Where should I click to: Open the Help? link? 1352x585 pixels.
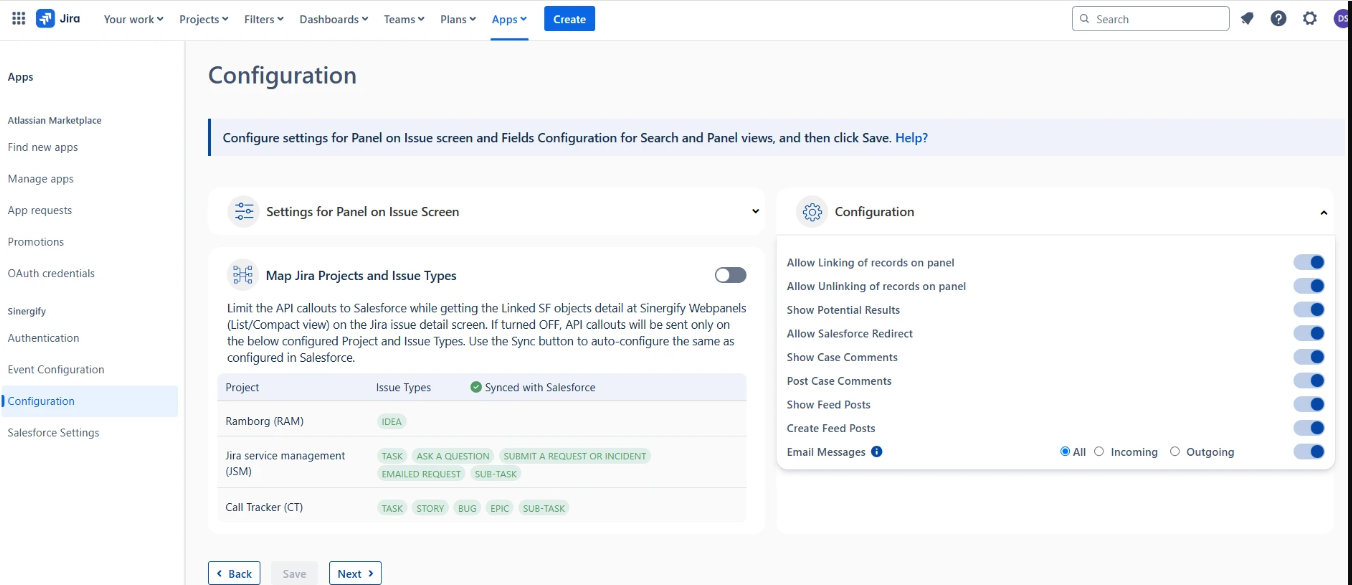pos(911,138)
